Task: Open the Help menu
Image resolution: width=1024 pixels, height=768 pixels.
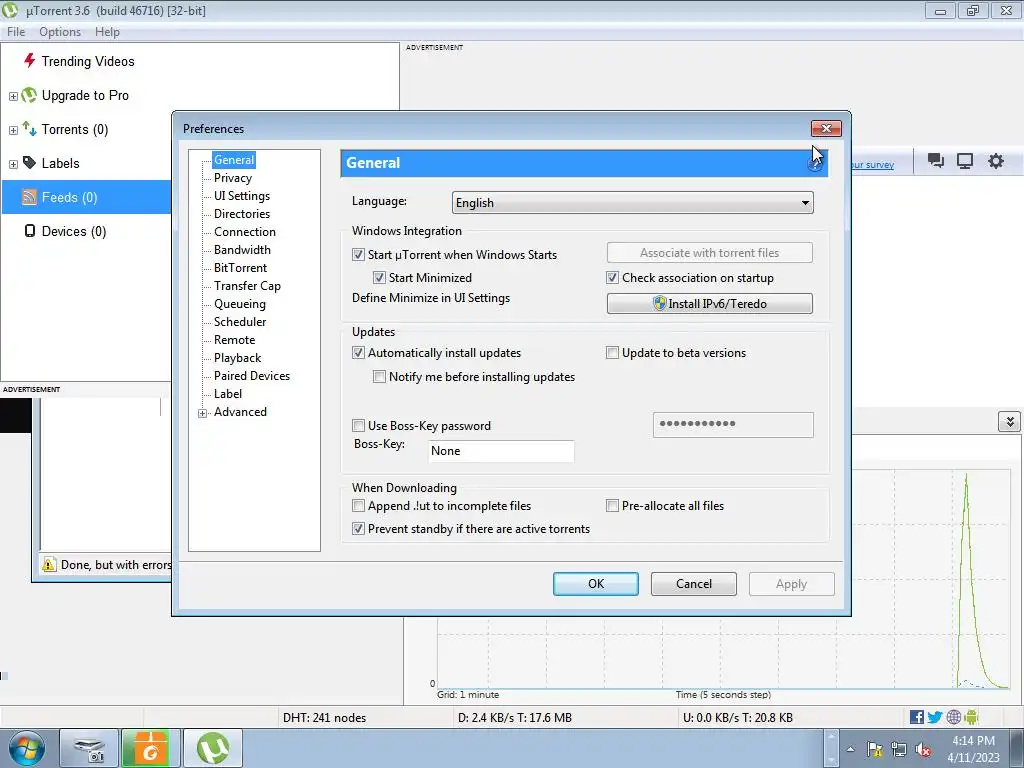Action: coord(107,31)
